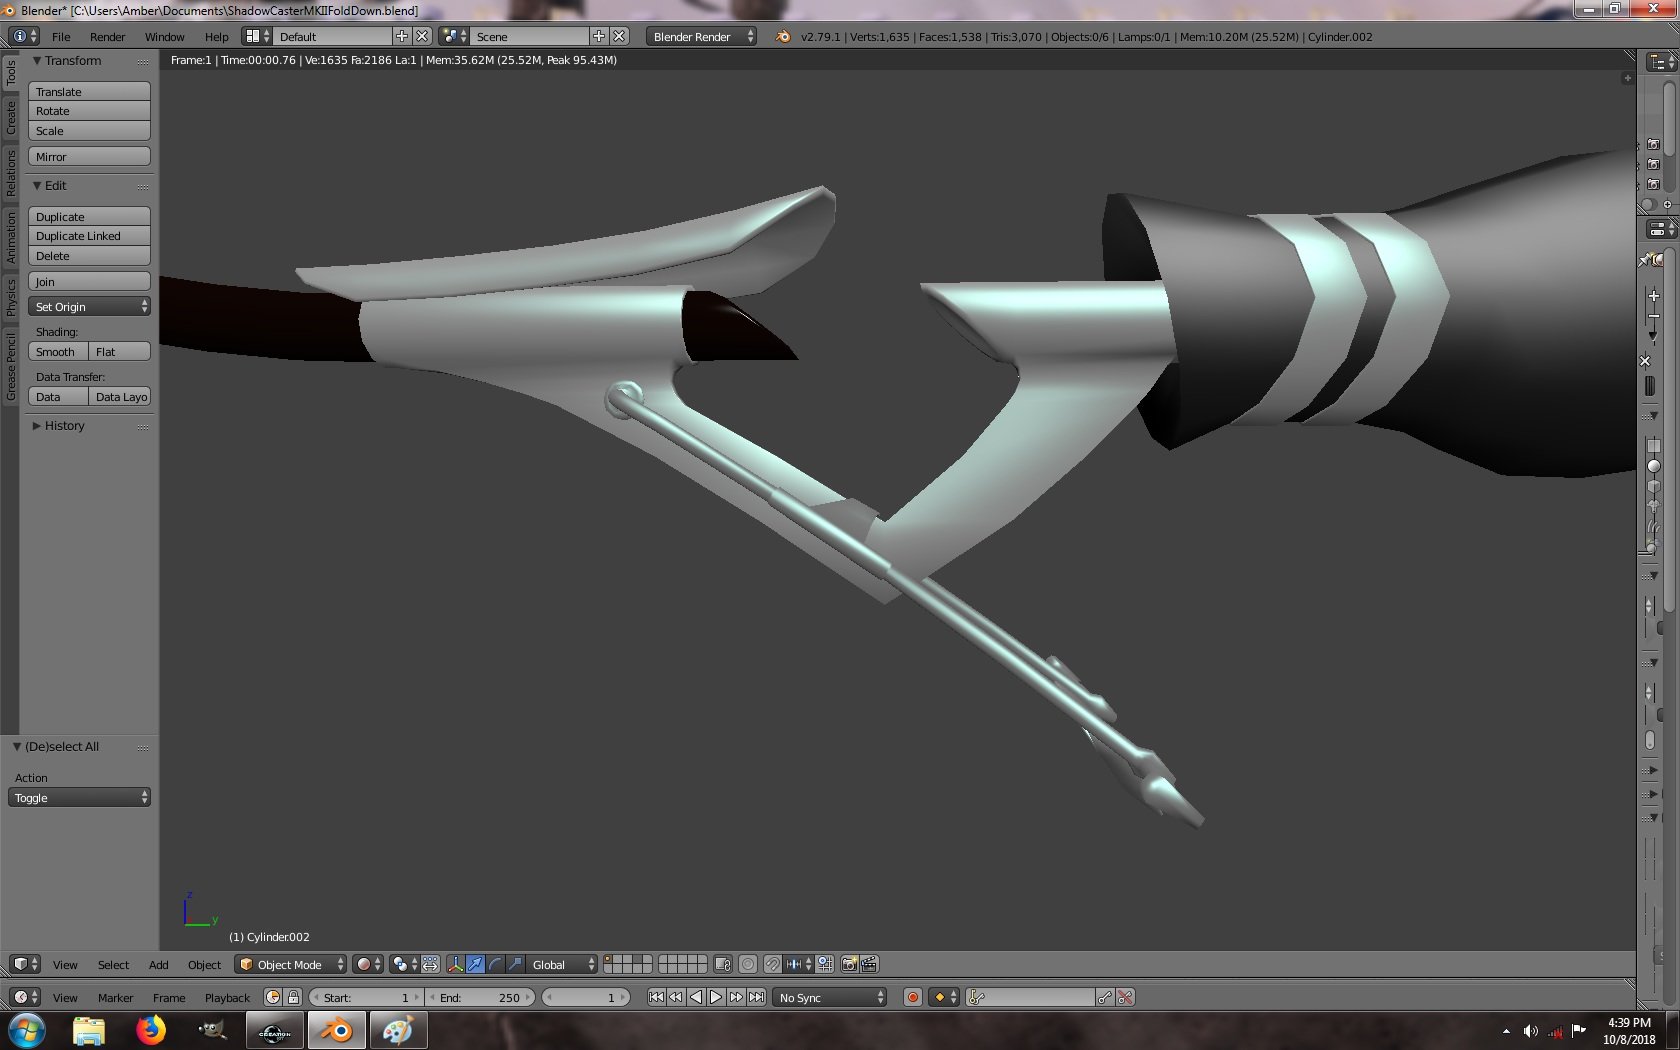
Task: Open the 3D view Object menu
Action: (204, 965)
